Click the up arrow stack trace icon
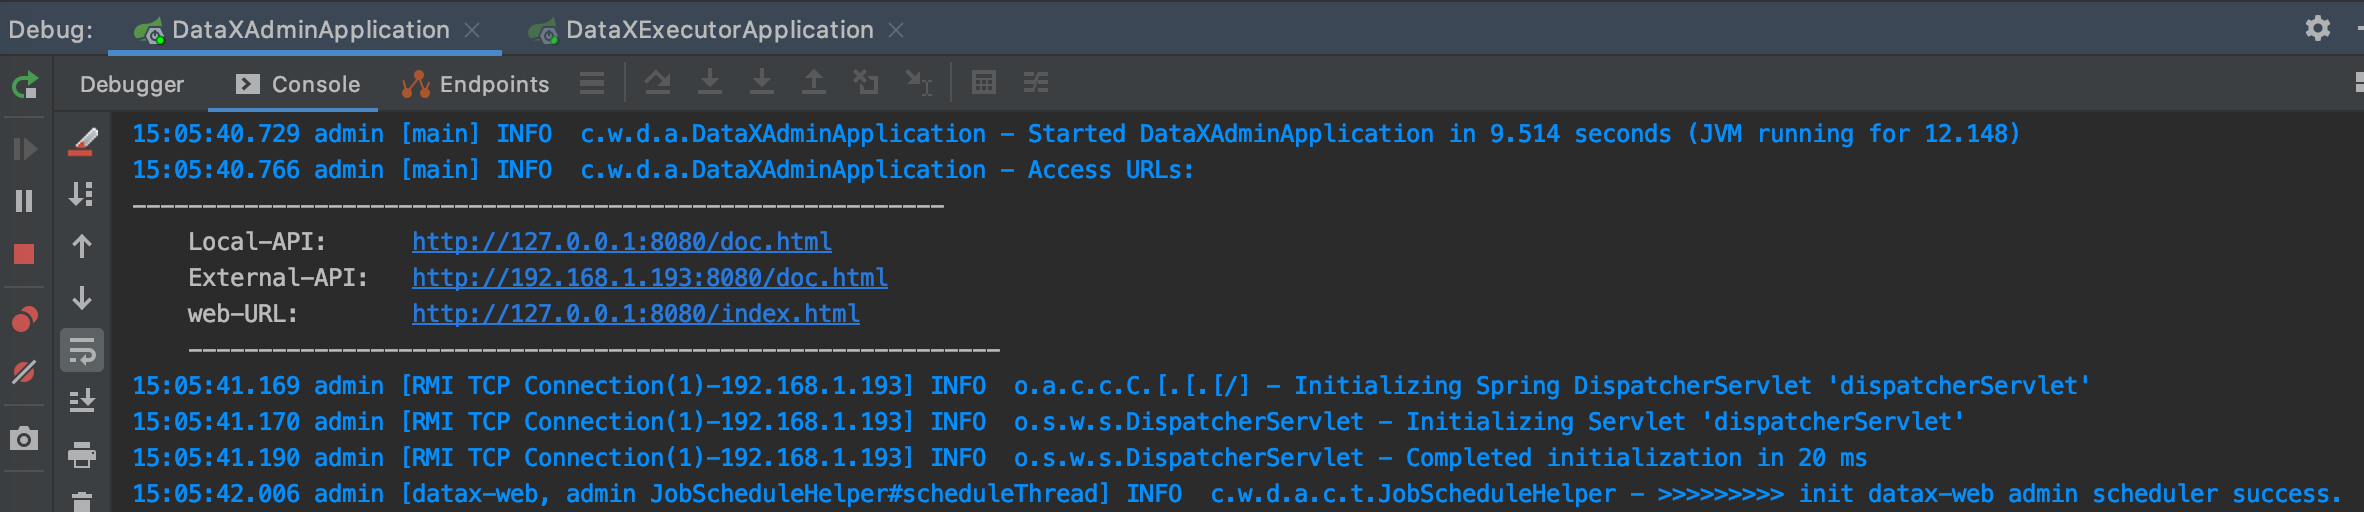Screen dimensions: 2364x512 coord(82,246)
